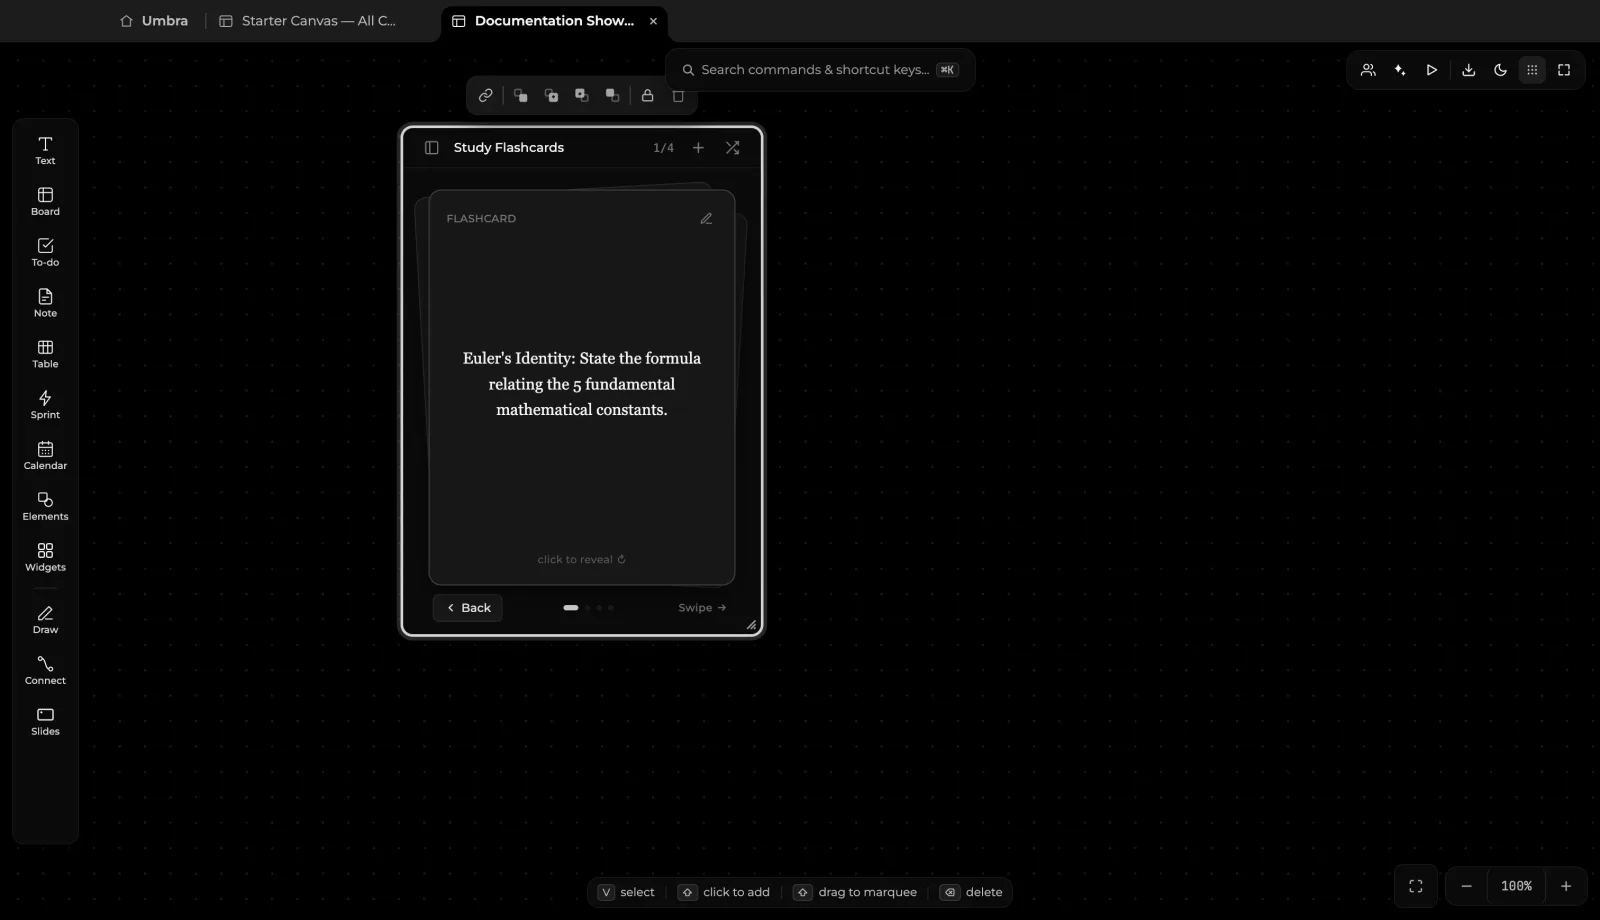This screenshot has width=1600, height=920.
Task: Open the Umbra home tab
Action: 154,20
